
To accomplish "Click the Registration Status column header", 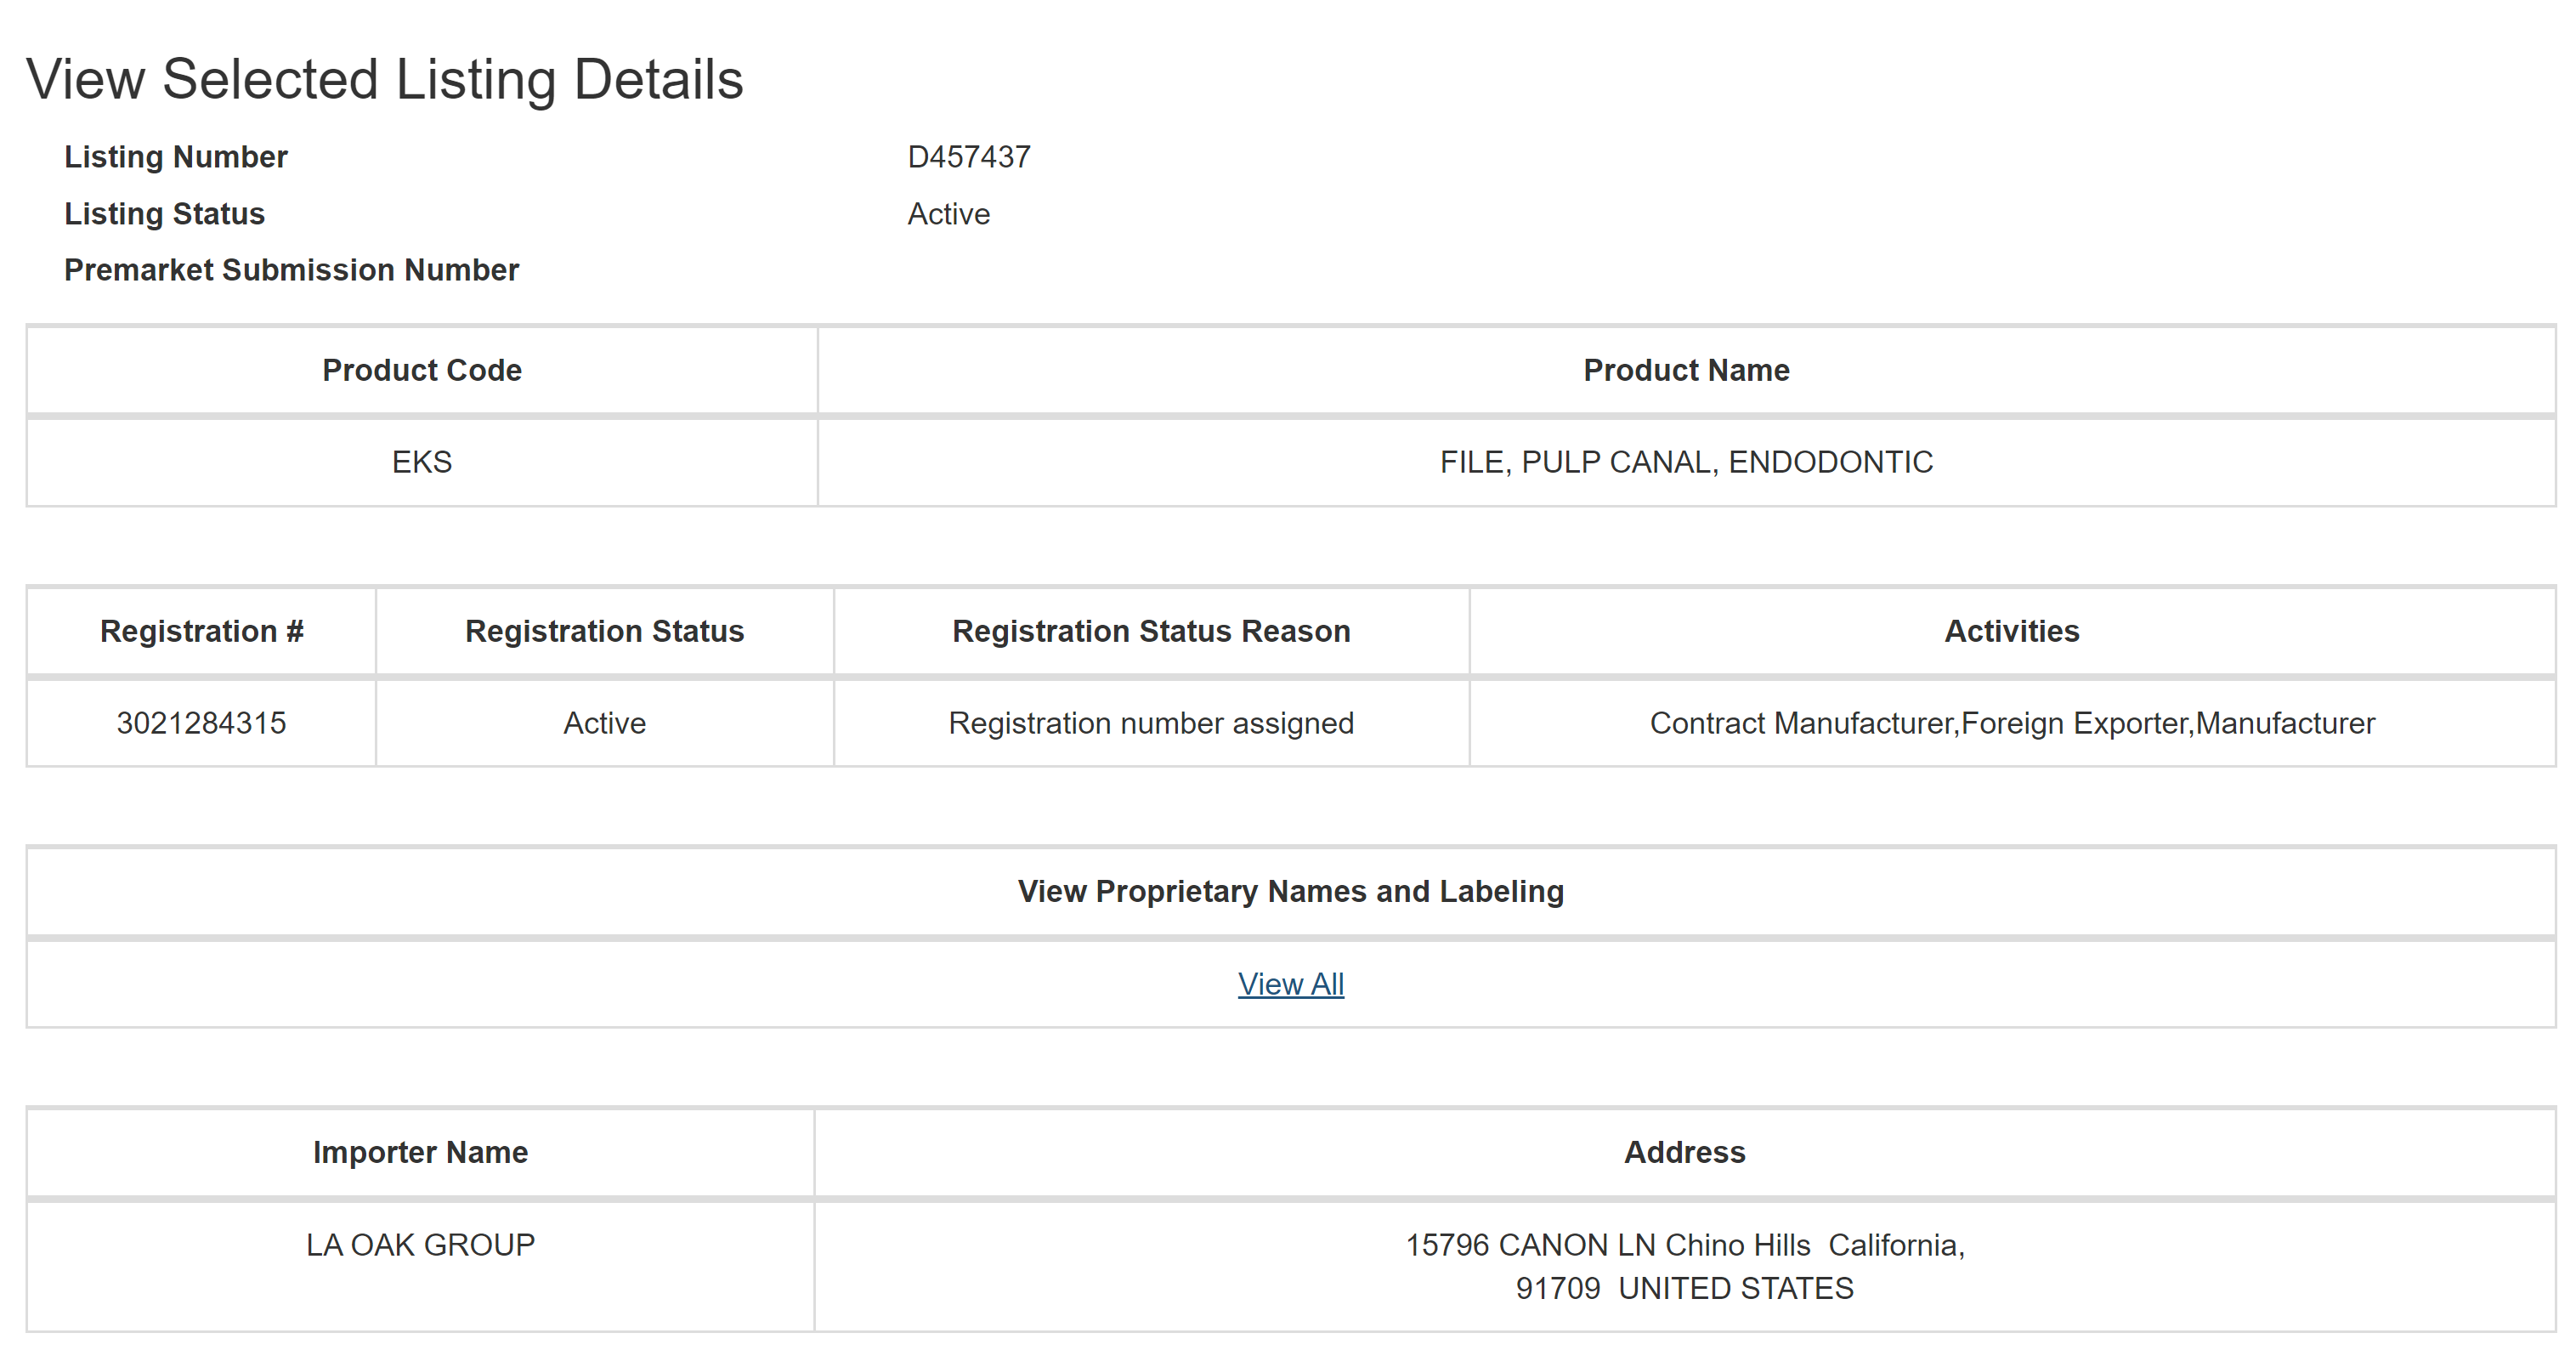I will [604, 631].
